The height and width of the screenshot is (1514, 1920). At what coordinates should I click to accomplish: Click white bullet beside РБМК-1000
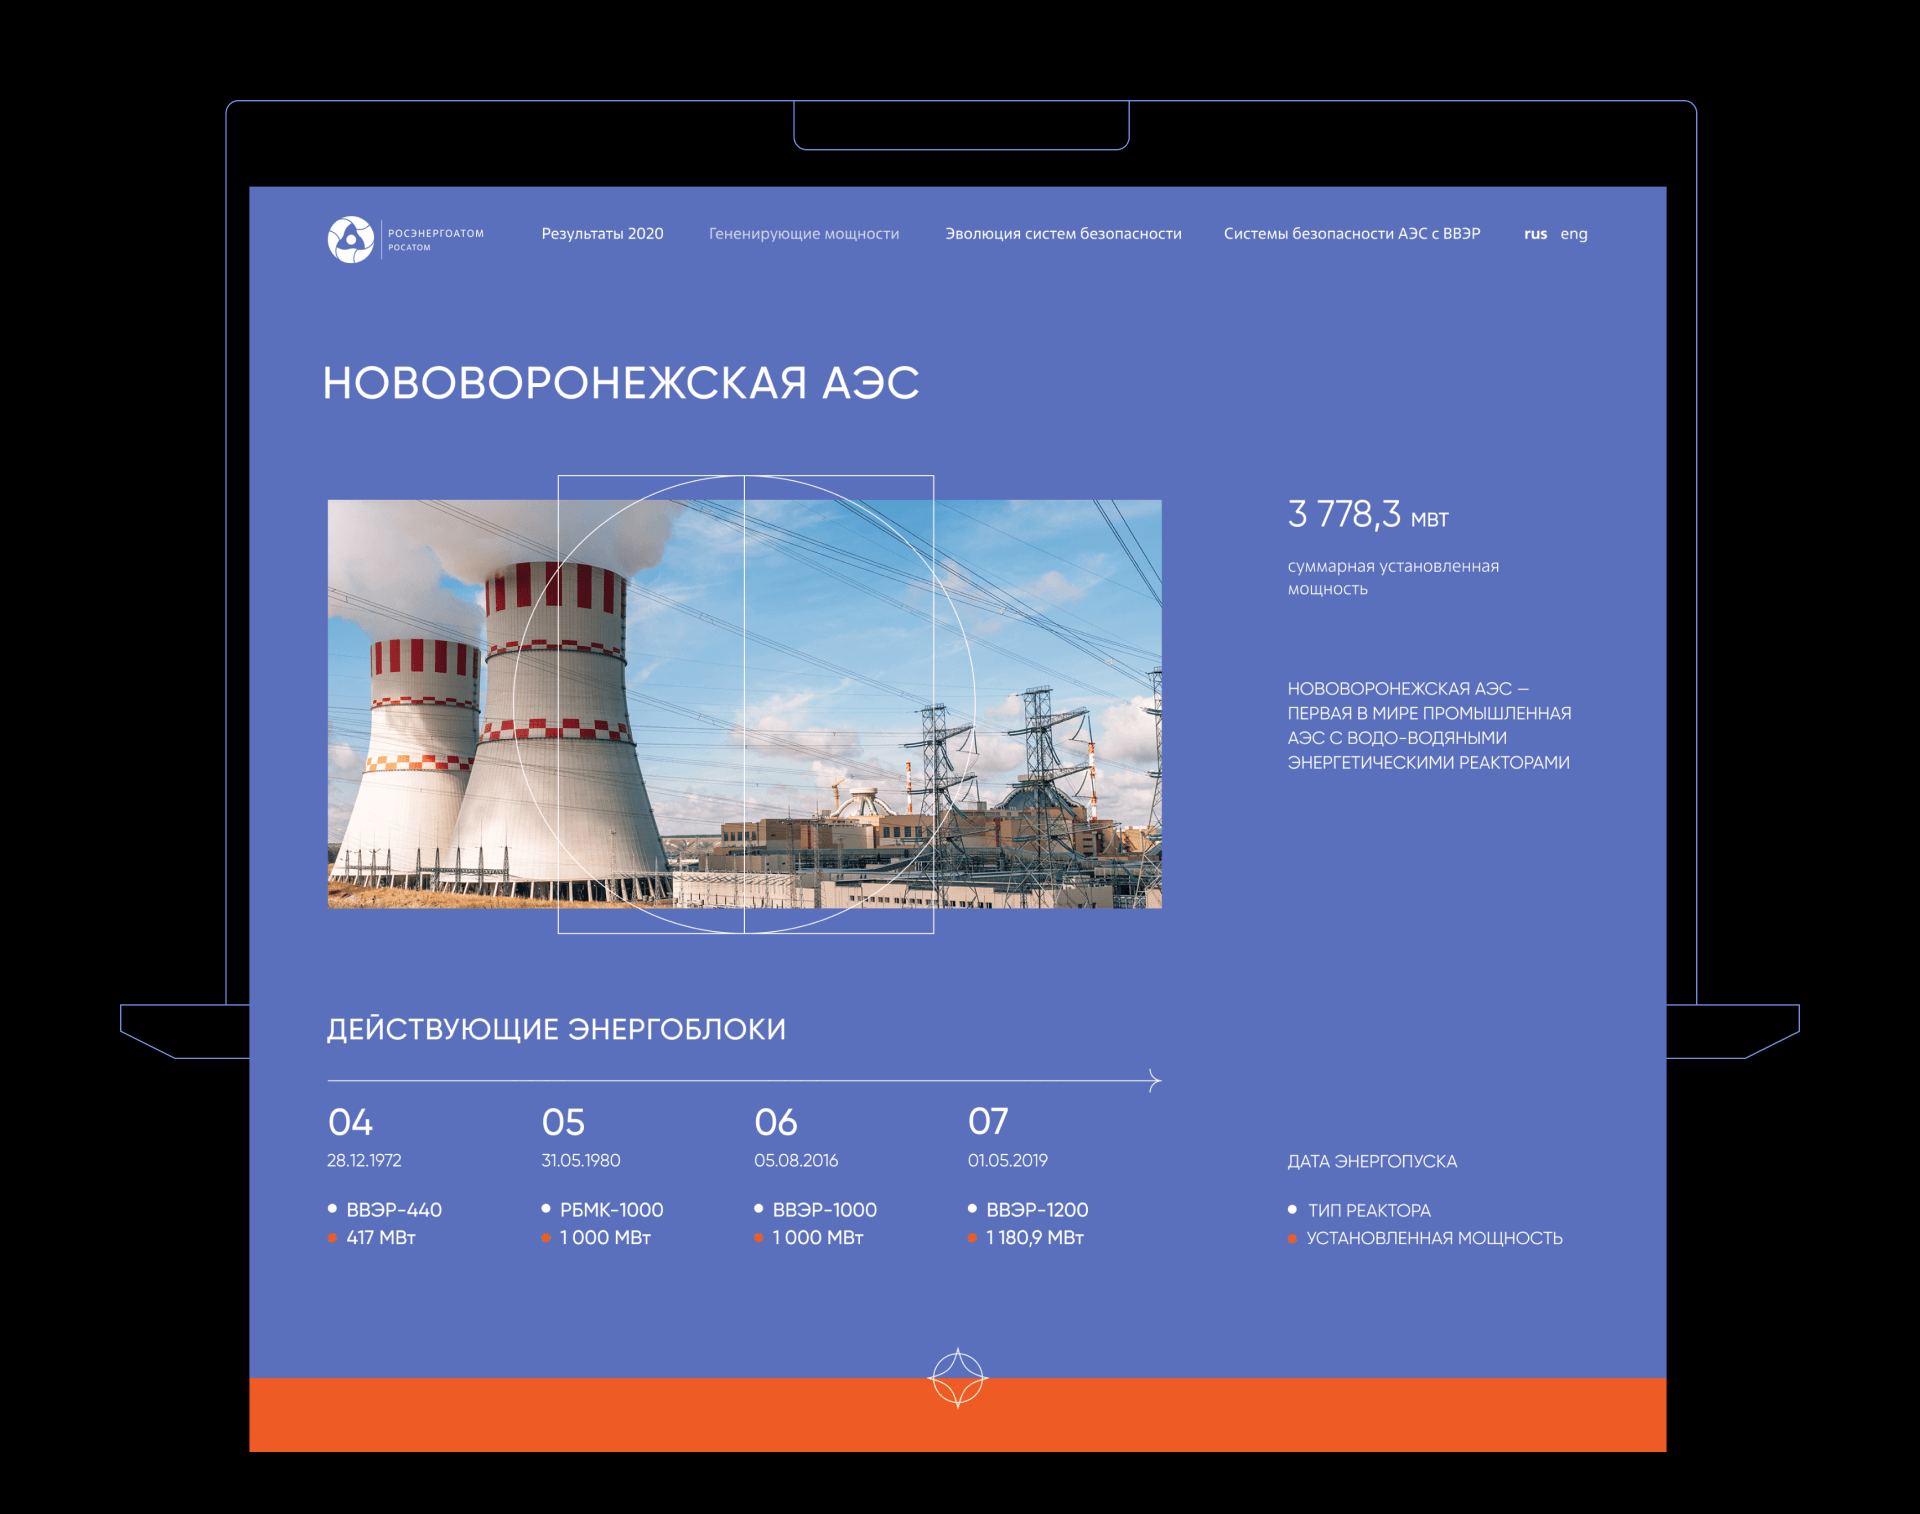pos(546,1209)
